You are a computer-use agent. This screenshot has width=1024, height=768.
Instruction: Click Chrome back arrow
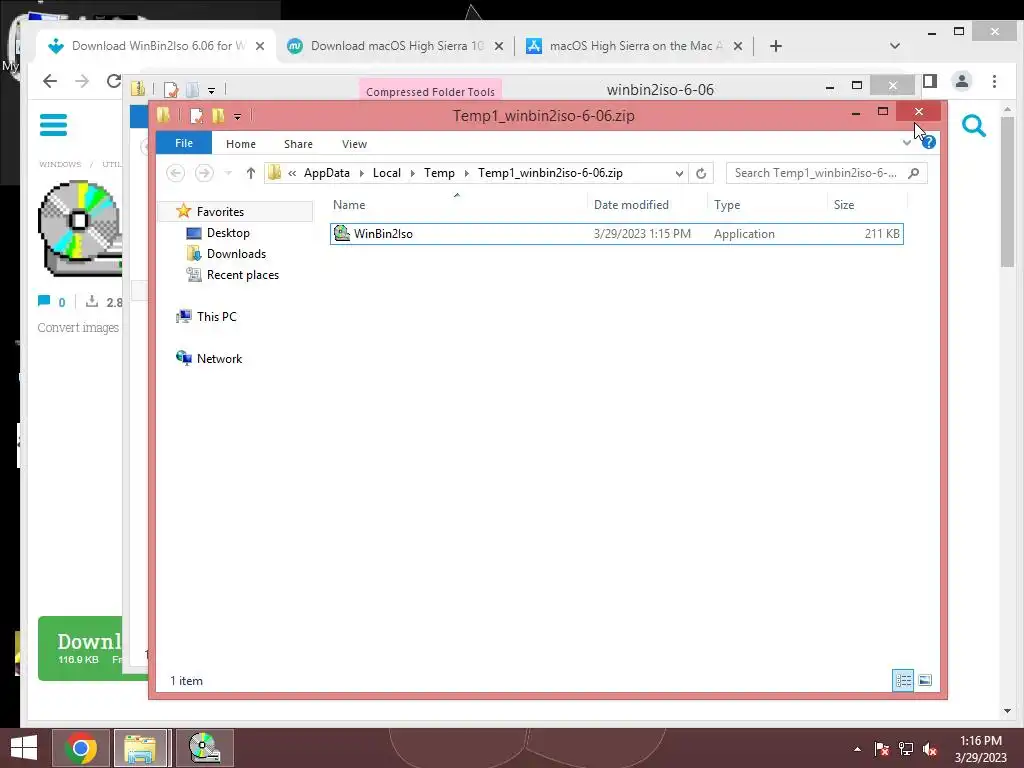50,81
